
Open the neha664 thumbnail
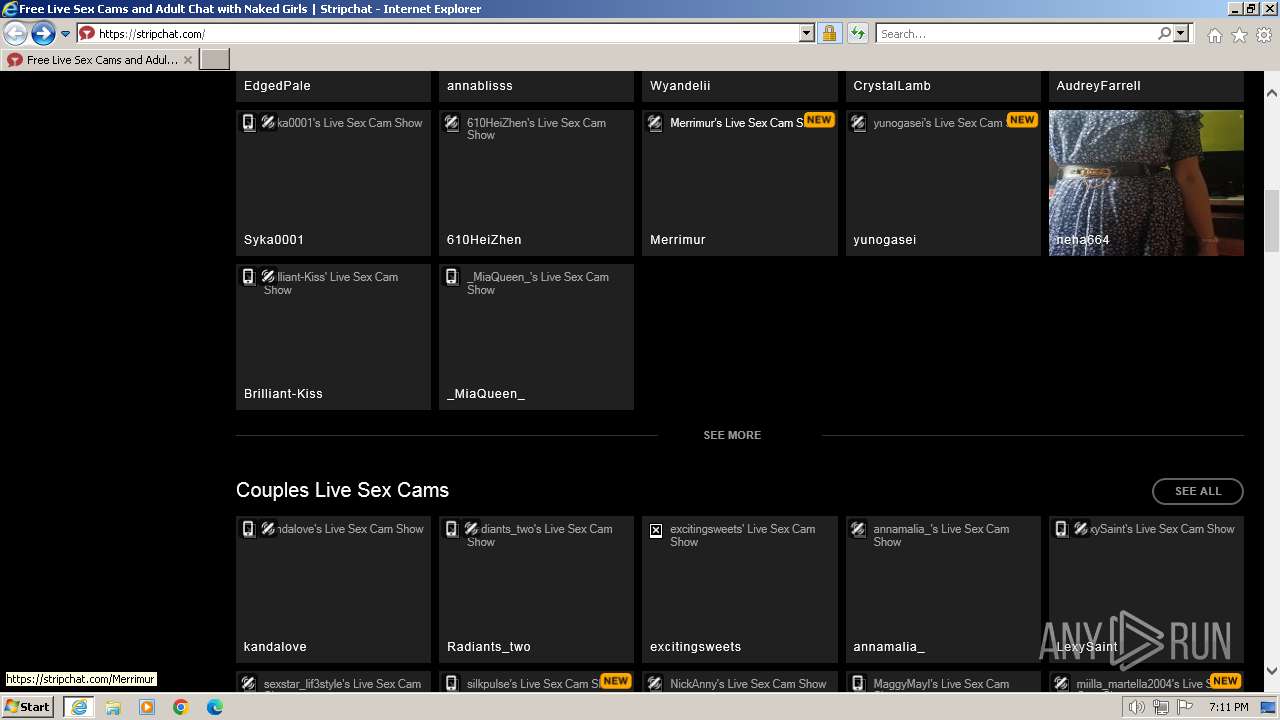[x=1146, y=183]
